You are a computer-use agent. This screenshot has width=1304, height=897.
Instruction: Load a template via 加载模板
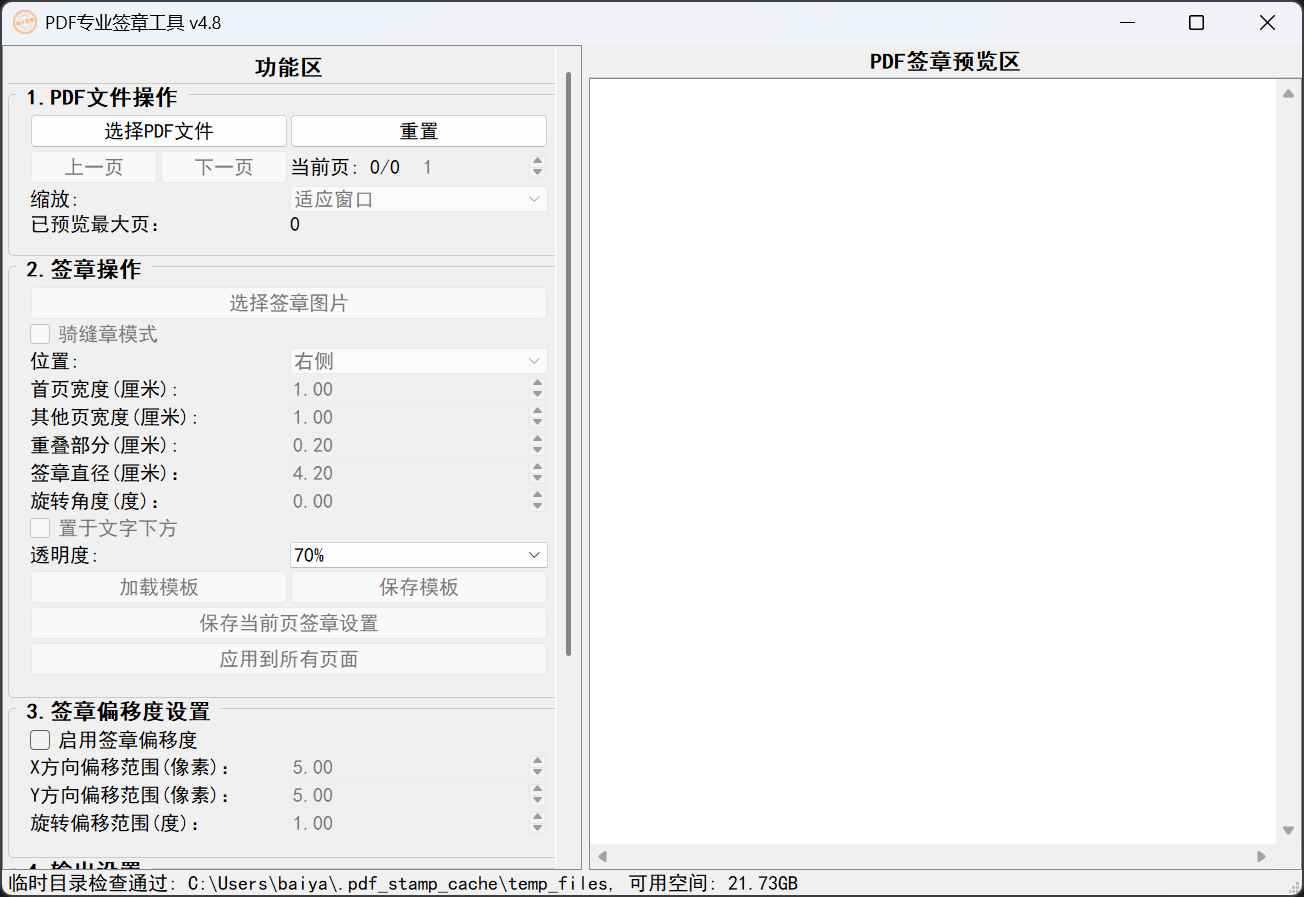click(x=158, y=587)
